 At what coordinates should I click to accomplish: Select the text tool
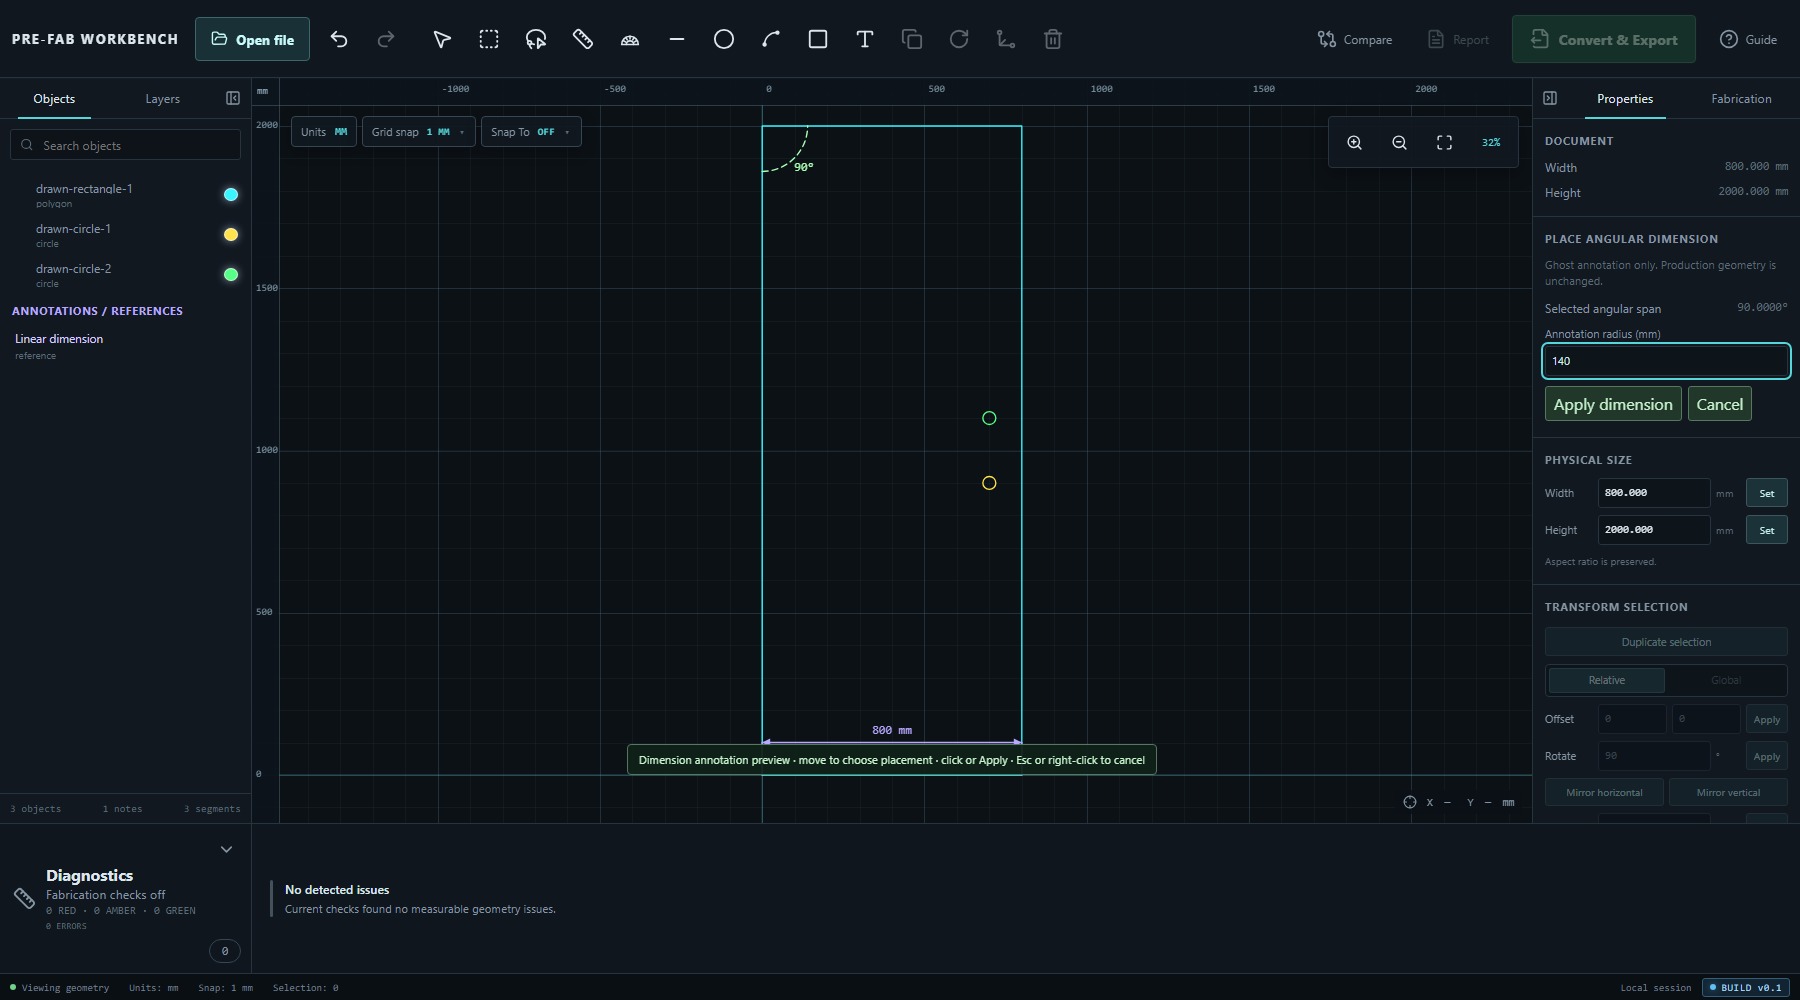pos(865,39)
